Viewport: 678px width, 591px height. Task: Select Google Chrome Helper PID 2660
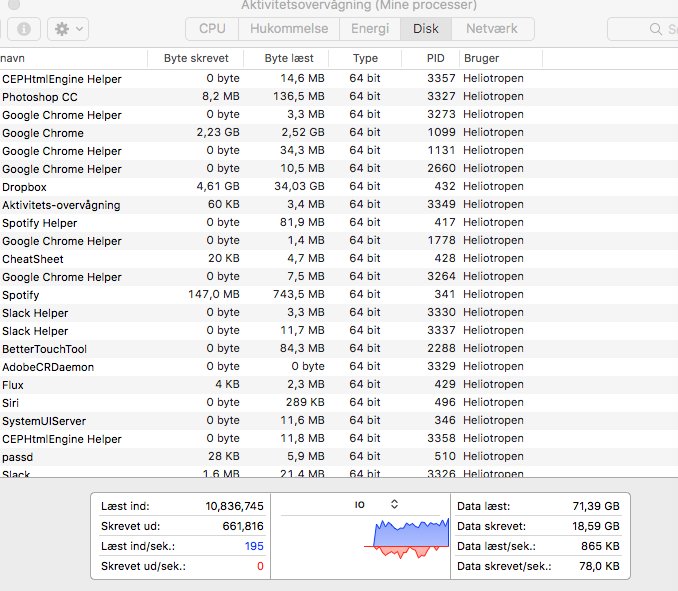pyautogui.click(x=339, y=169)
